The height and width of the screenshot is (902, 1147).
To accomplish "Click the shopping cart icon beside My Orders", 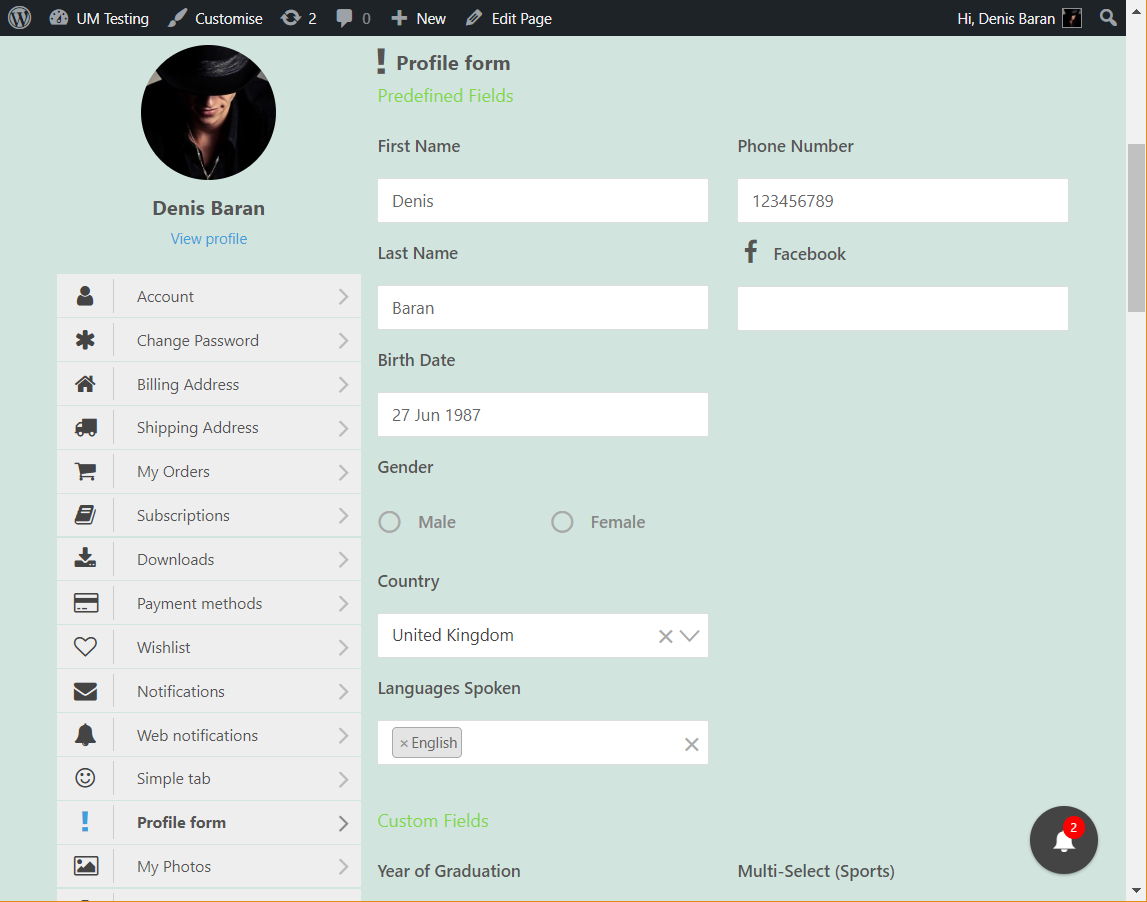I will point(85,470).
